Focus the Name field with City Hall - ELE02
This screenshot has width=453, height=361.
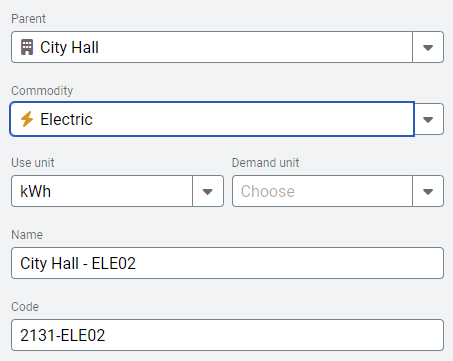227,263
